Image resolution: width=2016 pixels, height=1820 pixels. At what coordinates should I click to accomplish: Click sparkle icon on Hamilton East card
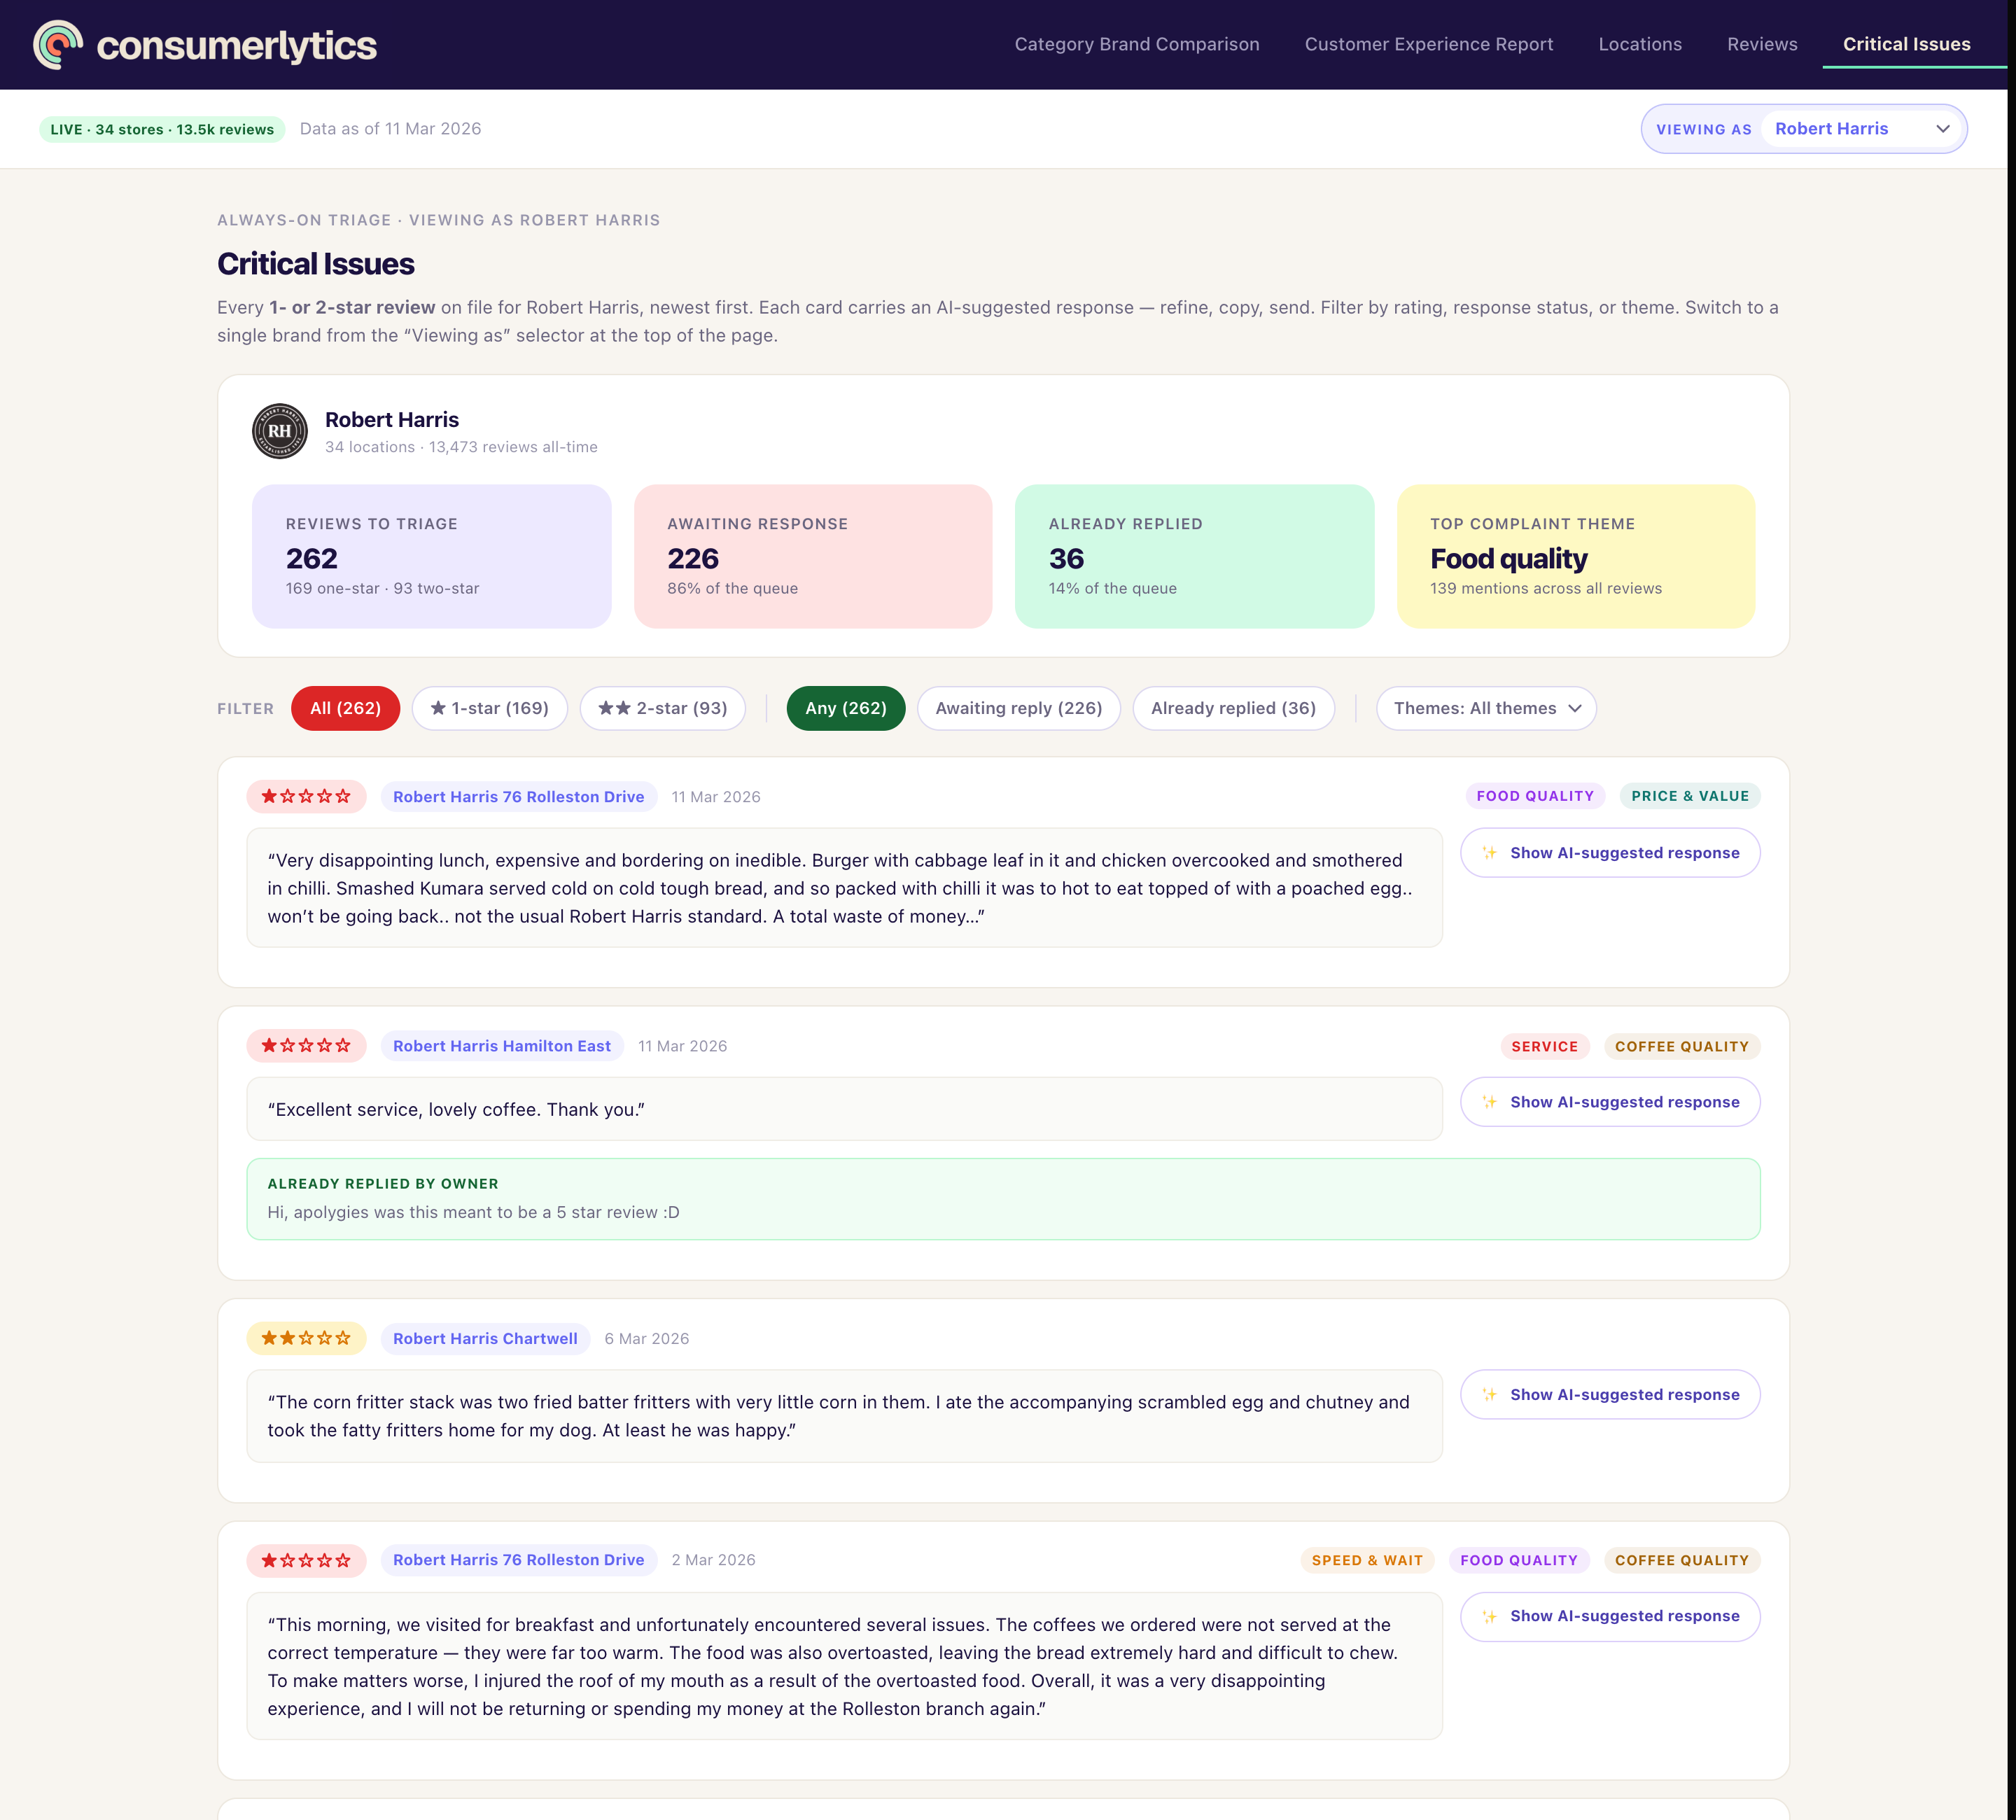coord(1490,1102)
